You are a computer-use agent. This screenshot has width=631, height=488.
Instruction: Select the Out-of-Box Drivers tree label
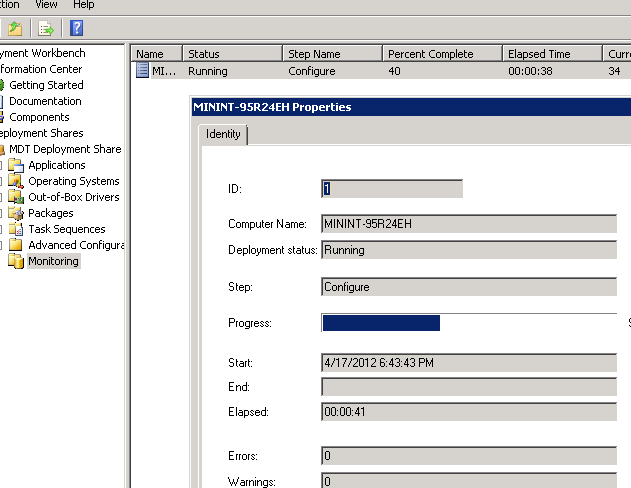[74, 197]
